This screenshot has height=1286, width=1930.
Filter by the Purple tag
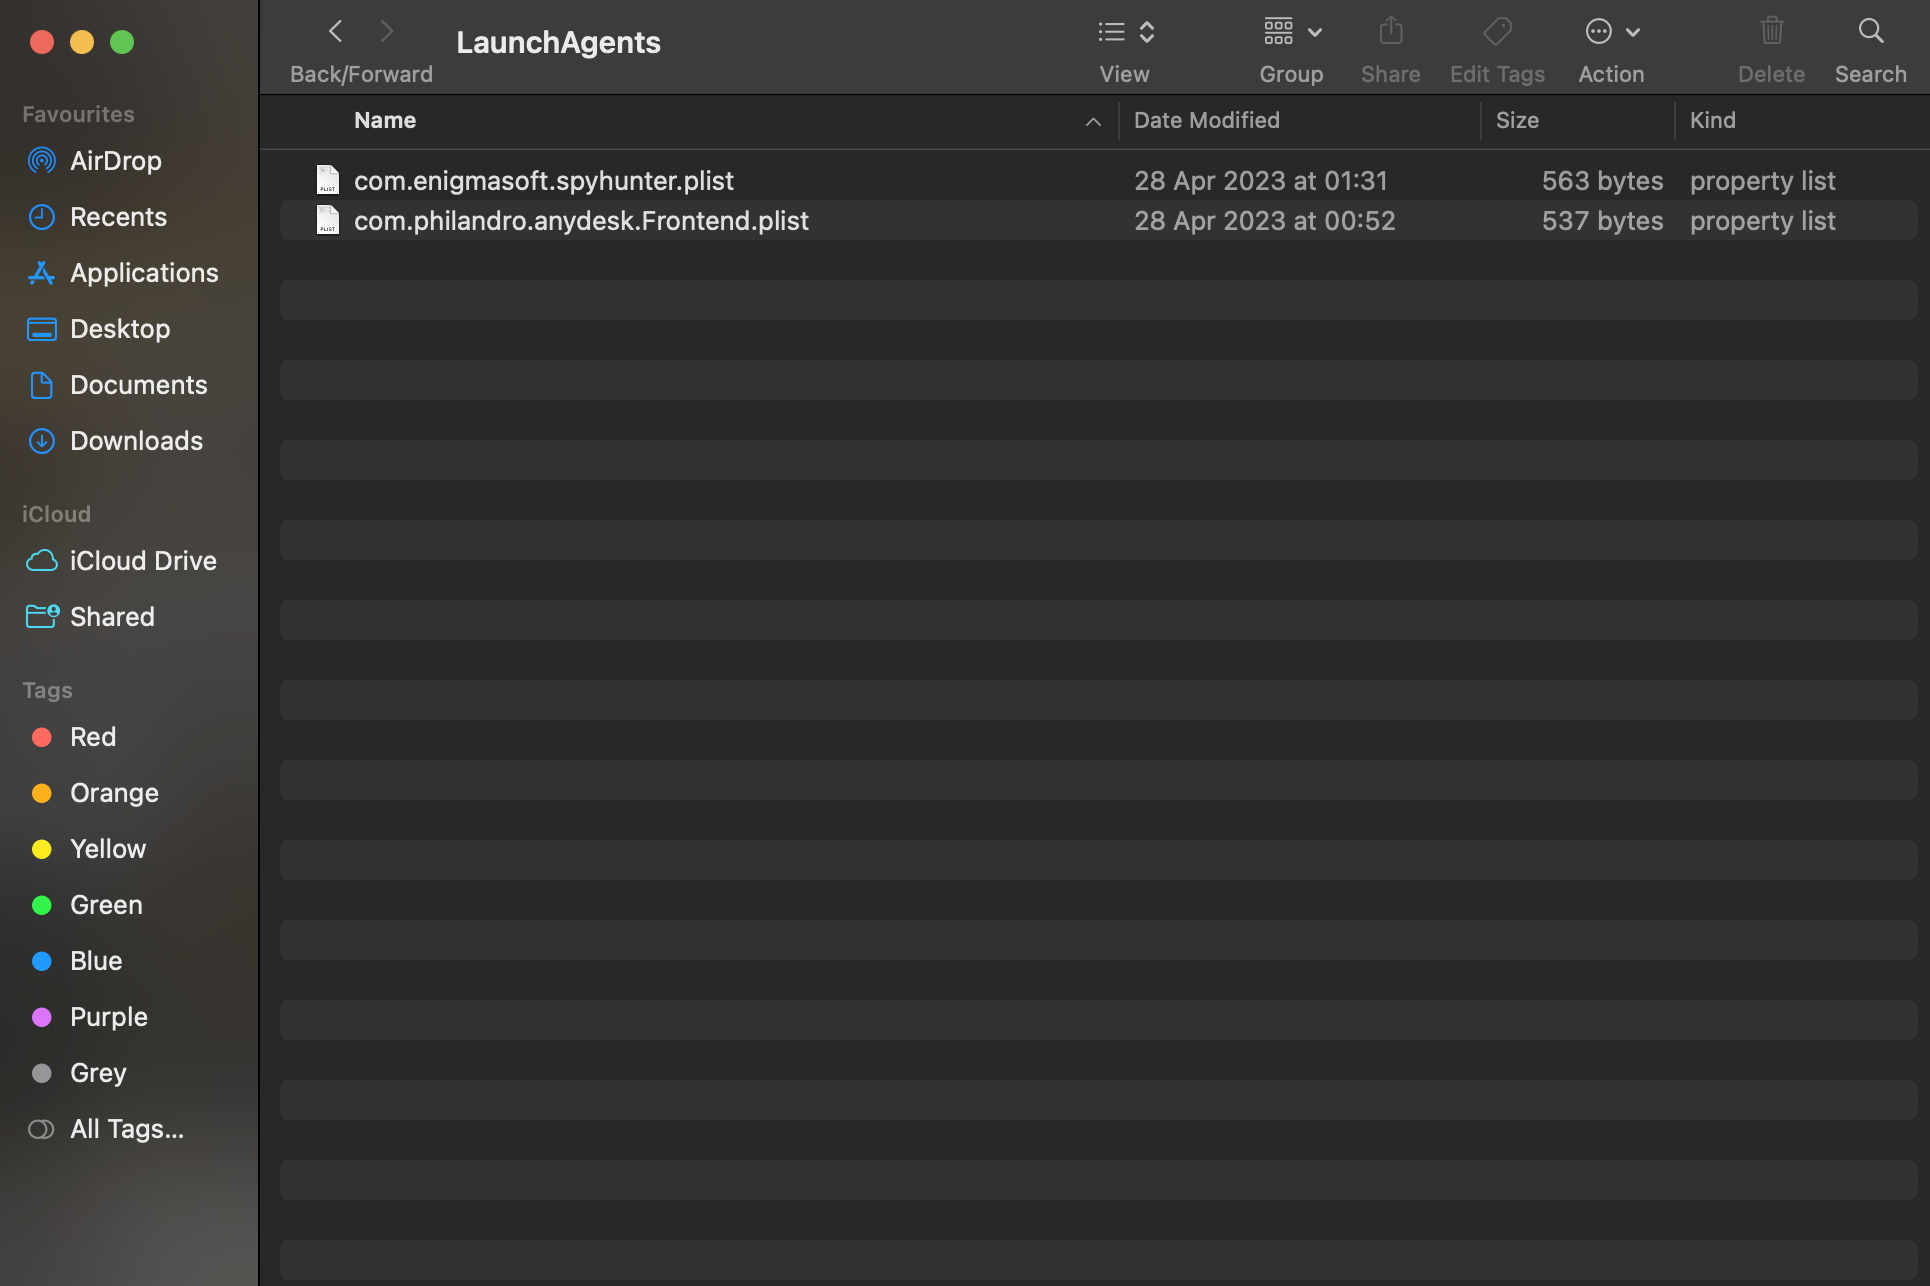click(108, 1017)
